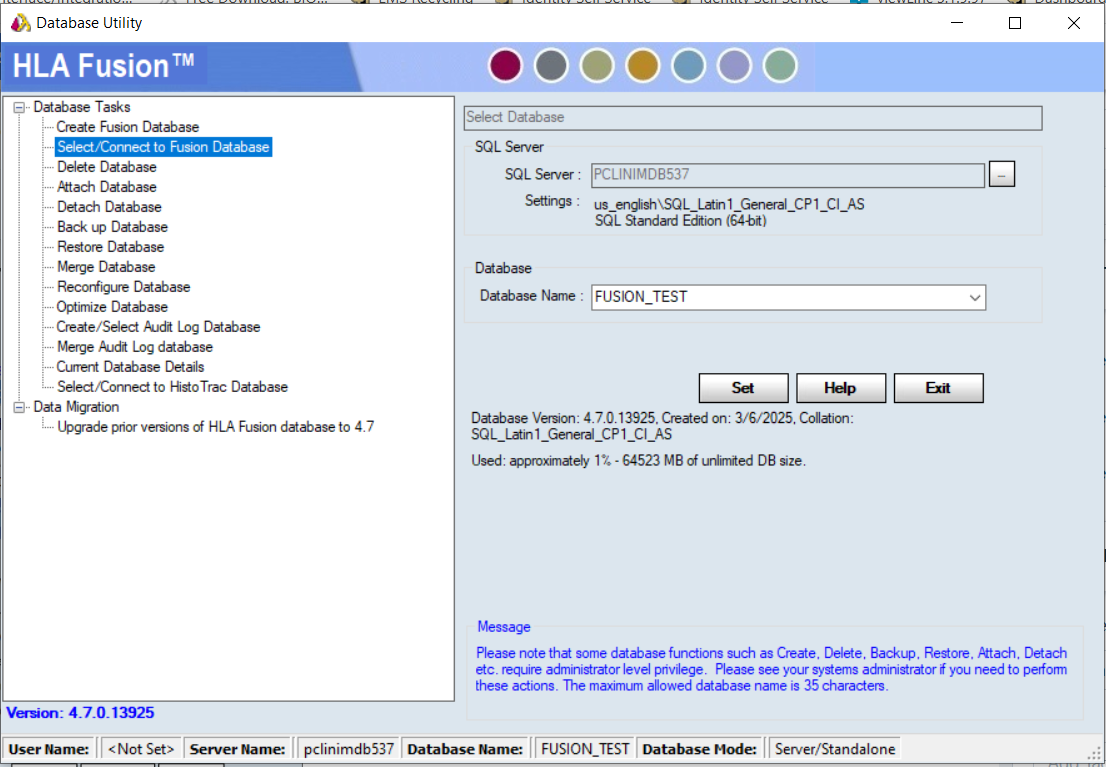Click the Server/Standalone database mode entry

(x=835, y=749)
